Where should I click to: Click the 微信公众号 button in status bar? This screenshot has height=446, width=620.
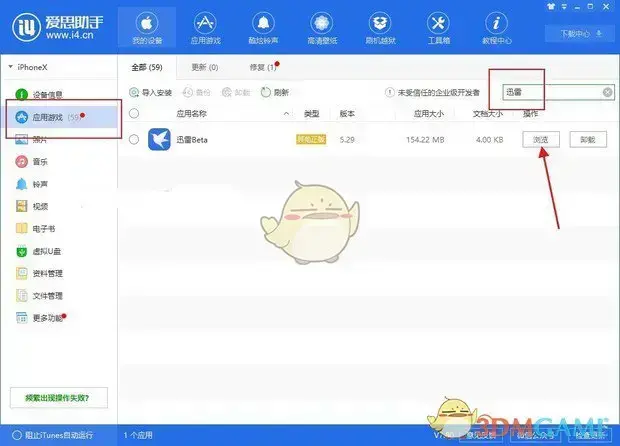pos(536,435)
